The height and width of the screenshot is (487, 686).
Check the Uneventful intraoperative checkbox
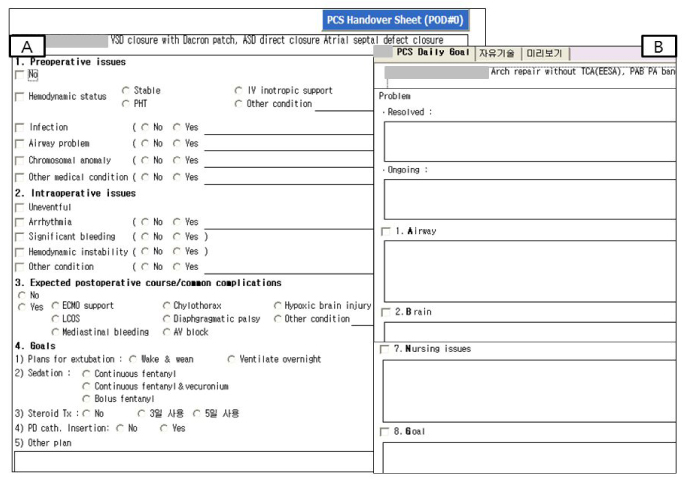click(20, 207)
